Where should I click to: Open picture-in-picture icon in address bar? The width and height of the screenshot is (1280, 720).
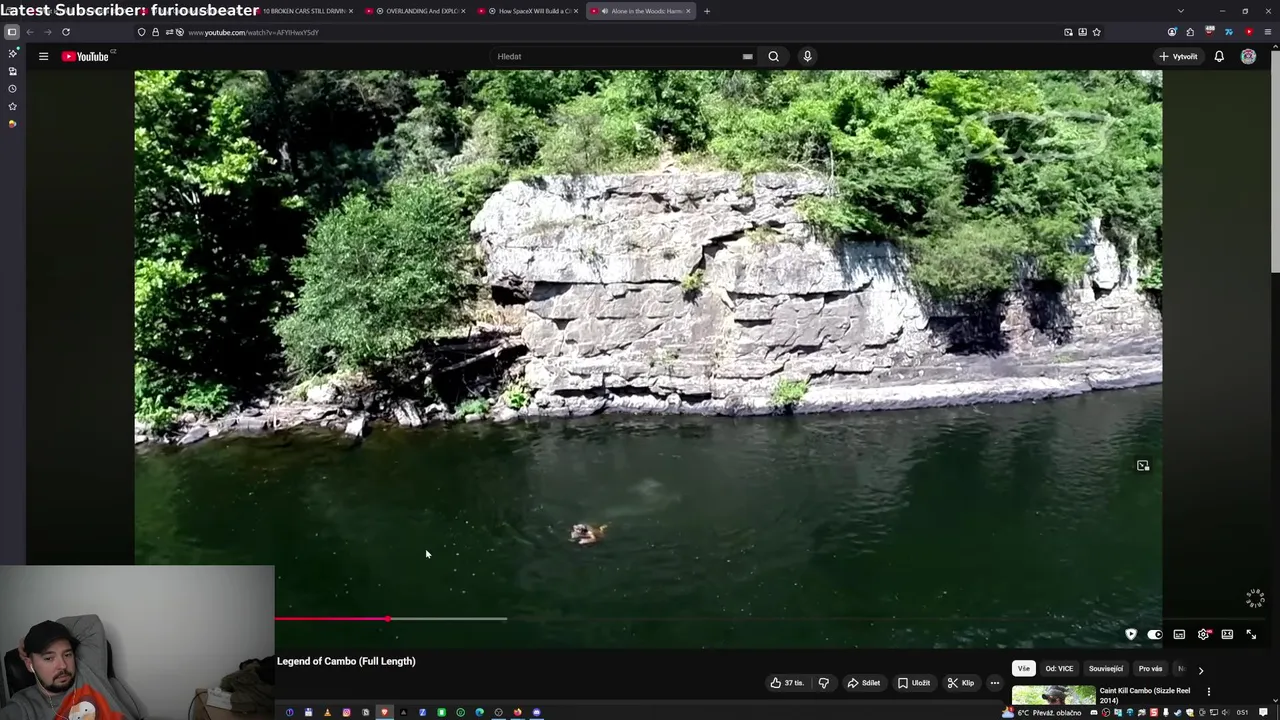(1068, 32)
